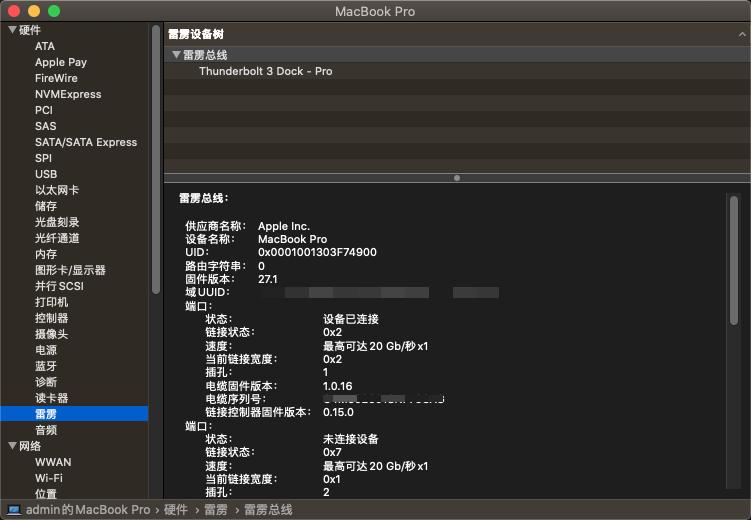Open 打印机 category
This screenshot has height=520, width=751.
click(51, 302)
